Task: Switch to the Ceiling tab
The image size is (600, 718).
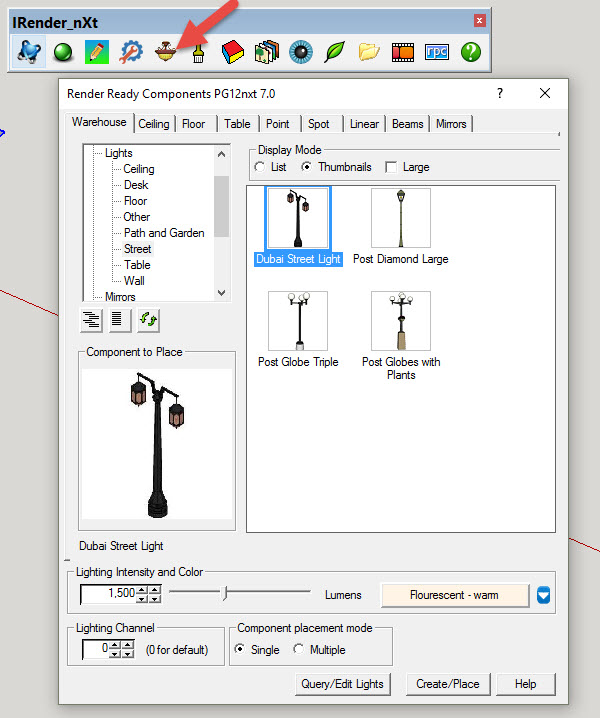Action: [154, 124]
